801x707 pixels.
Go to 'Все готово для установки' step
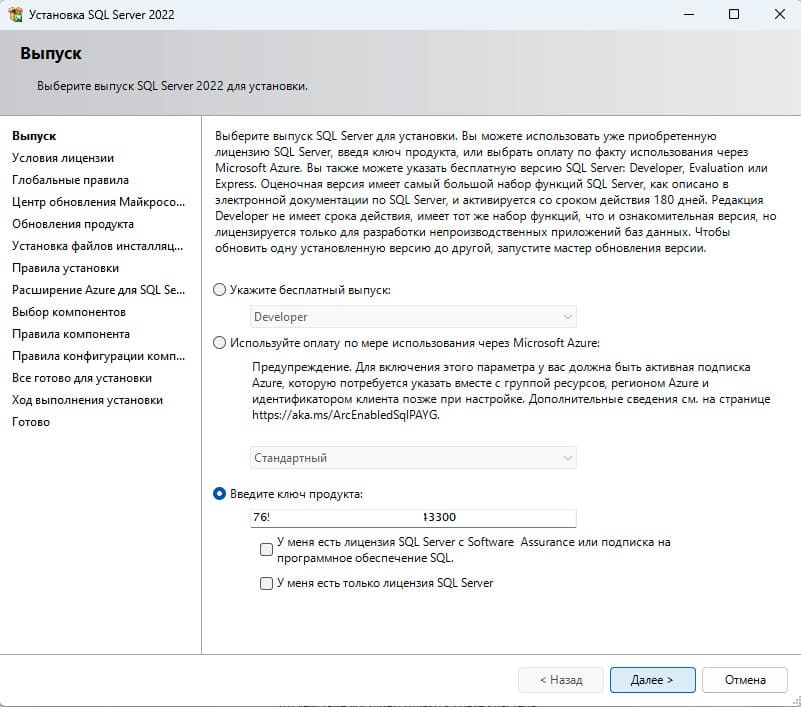[82, 378]
